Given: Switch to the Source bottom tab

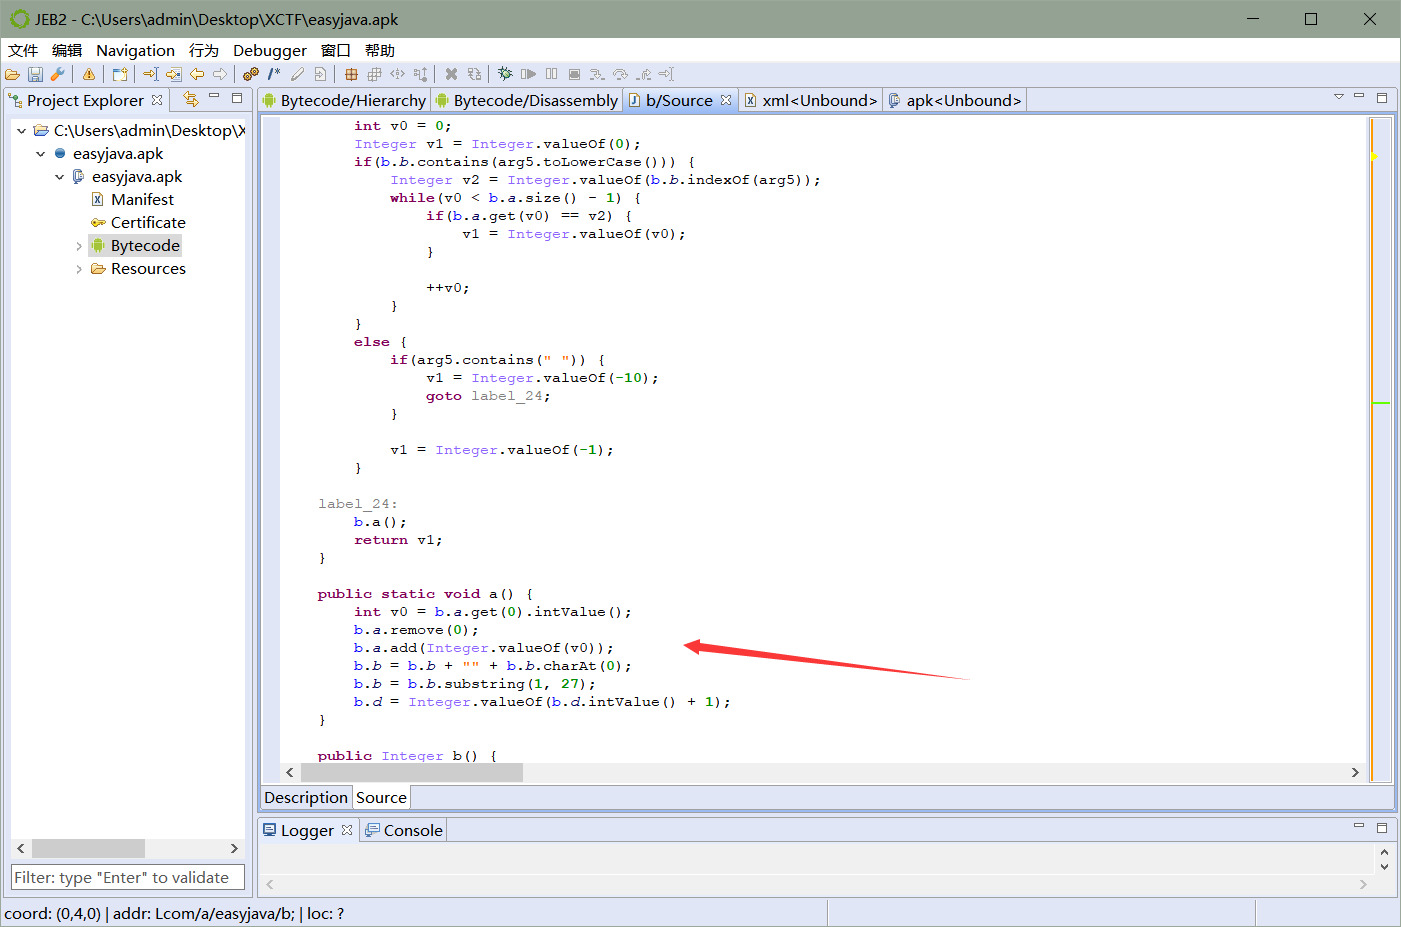Looking at the screenshot, I should coord(381,797).
